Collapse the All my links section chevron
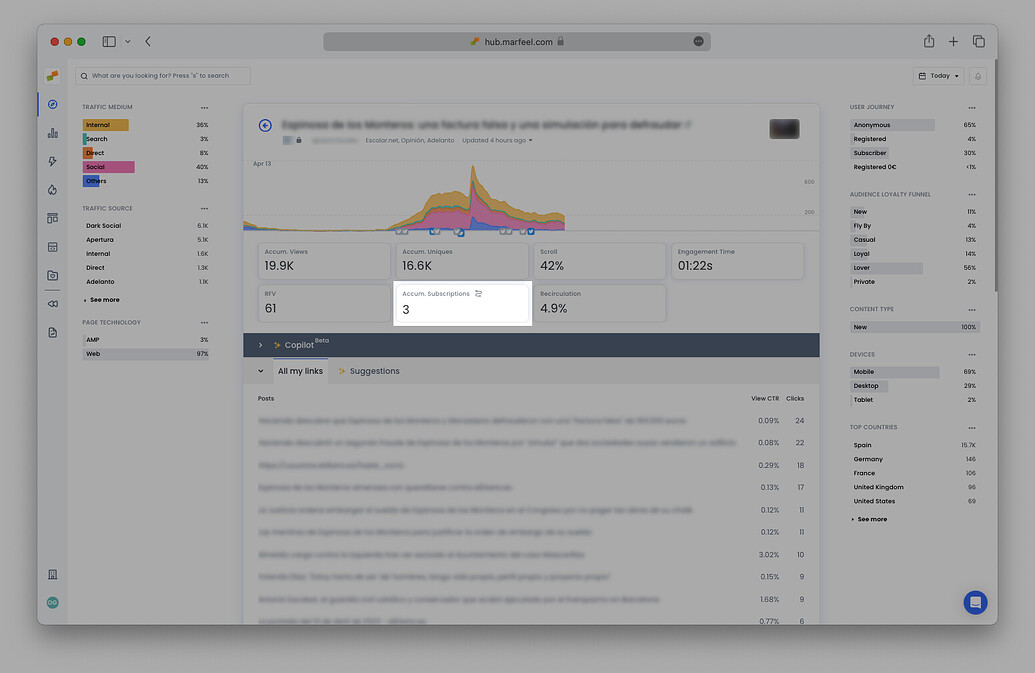 coord(260,371)
